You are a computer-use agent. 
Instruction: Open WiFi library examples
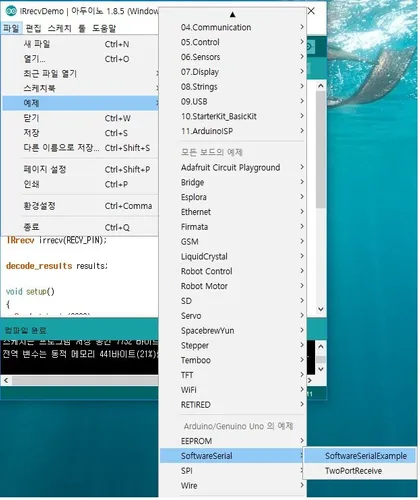point(233,390)
